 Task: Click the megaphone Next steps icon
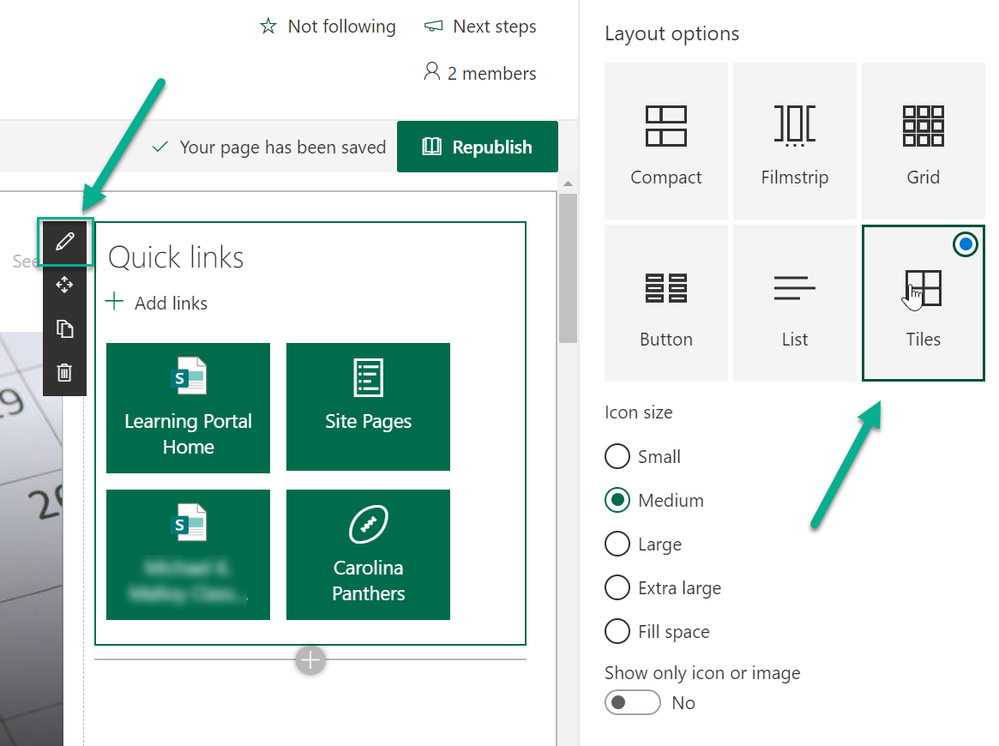coord(433,26)
